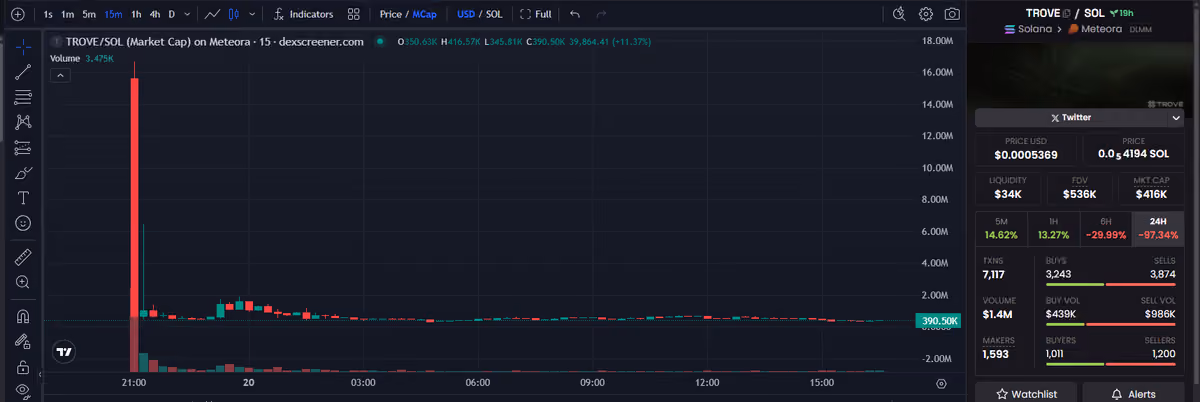This screenshot has width=1200, height=402.
Task: Select the ruler measure tool
Action: (x=23, y=257)
